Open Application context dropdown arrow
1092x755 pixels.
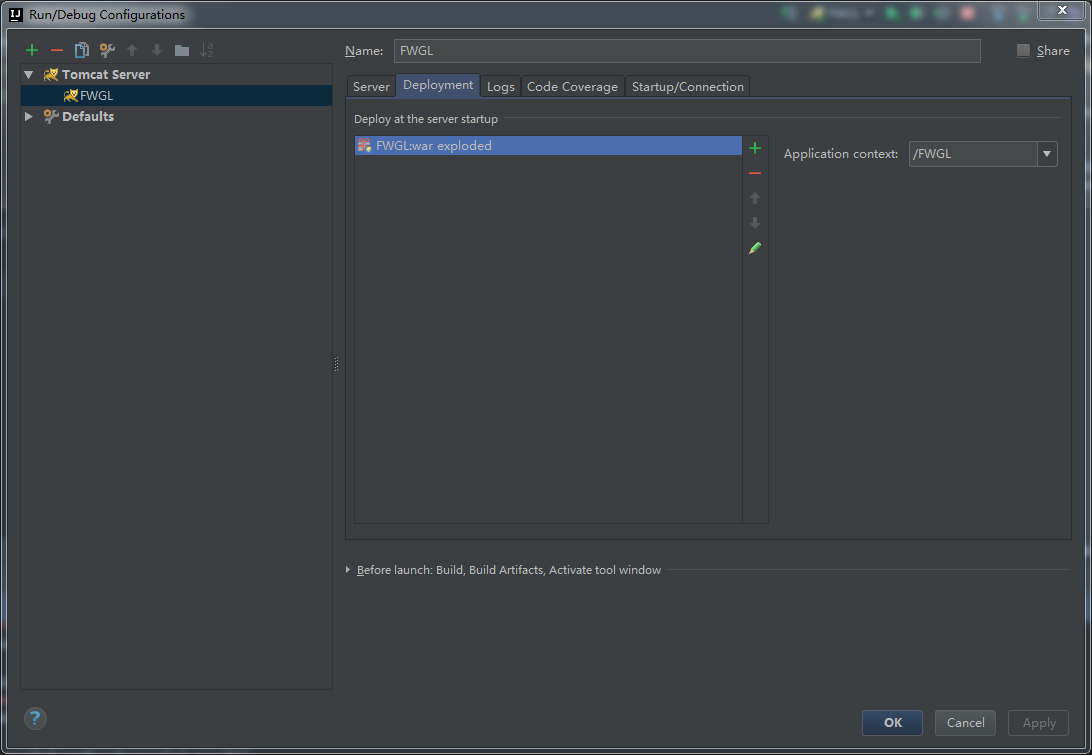tap(1047, 154)
